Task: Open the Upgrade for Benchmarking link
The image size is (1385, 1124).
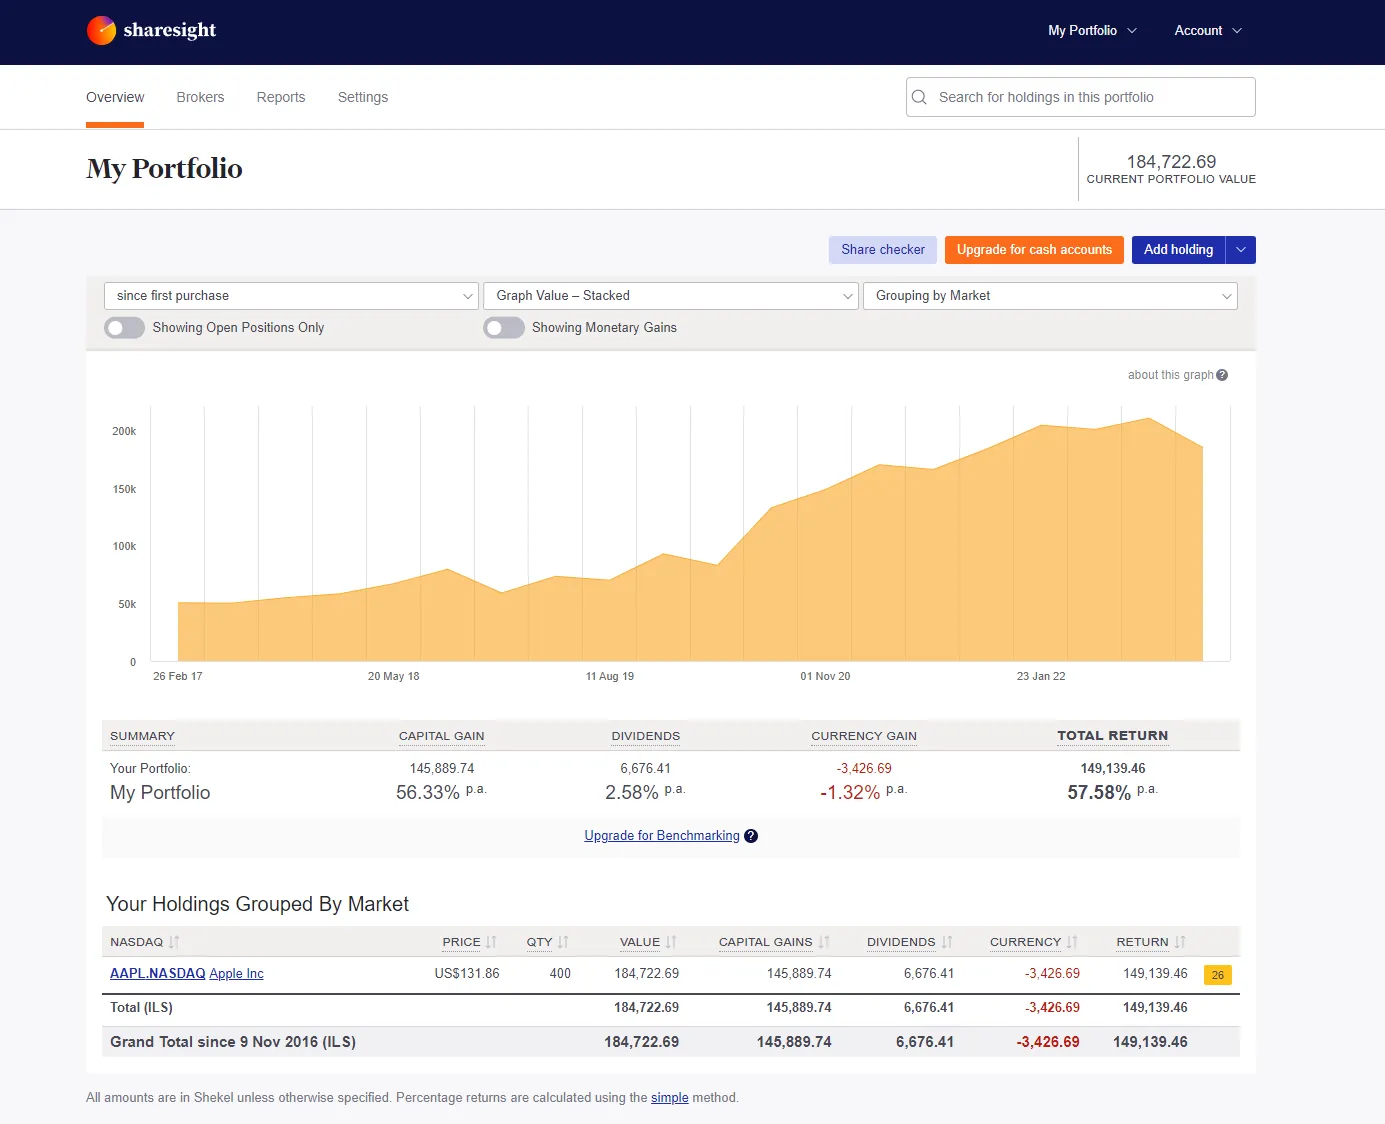Action: (x=661, y=835)
